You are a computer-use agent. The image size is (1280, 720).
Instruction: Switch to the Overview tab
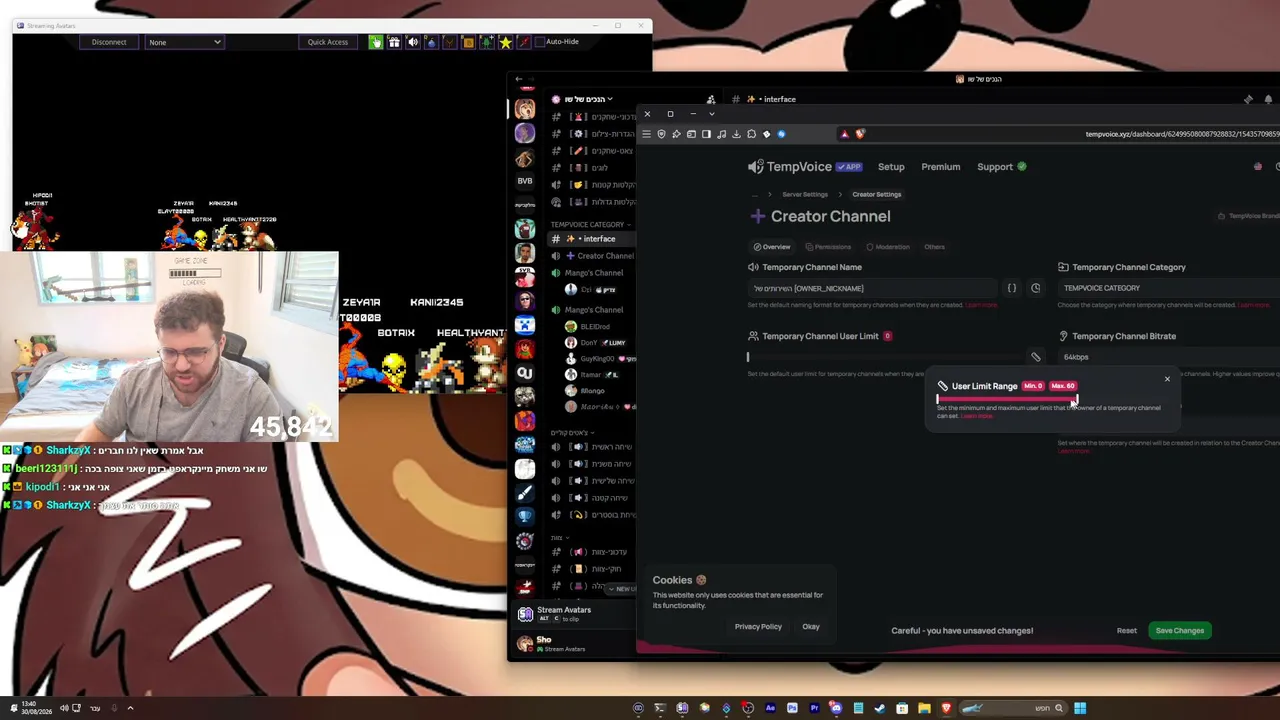pyautogui.click(x=772, y=247)
